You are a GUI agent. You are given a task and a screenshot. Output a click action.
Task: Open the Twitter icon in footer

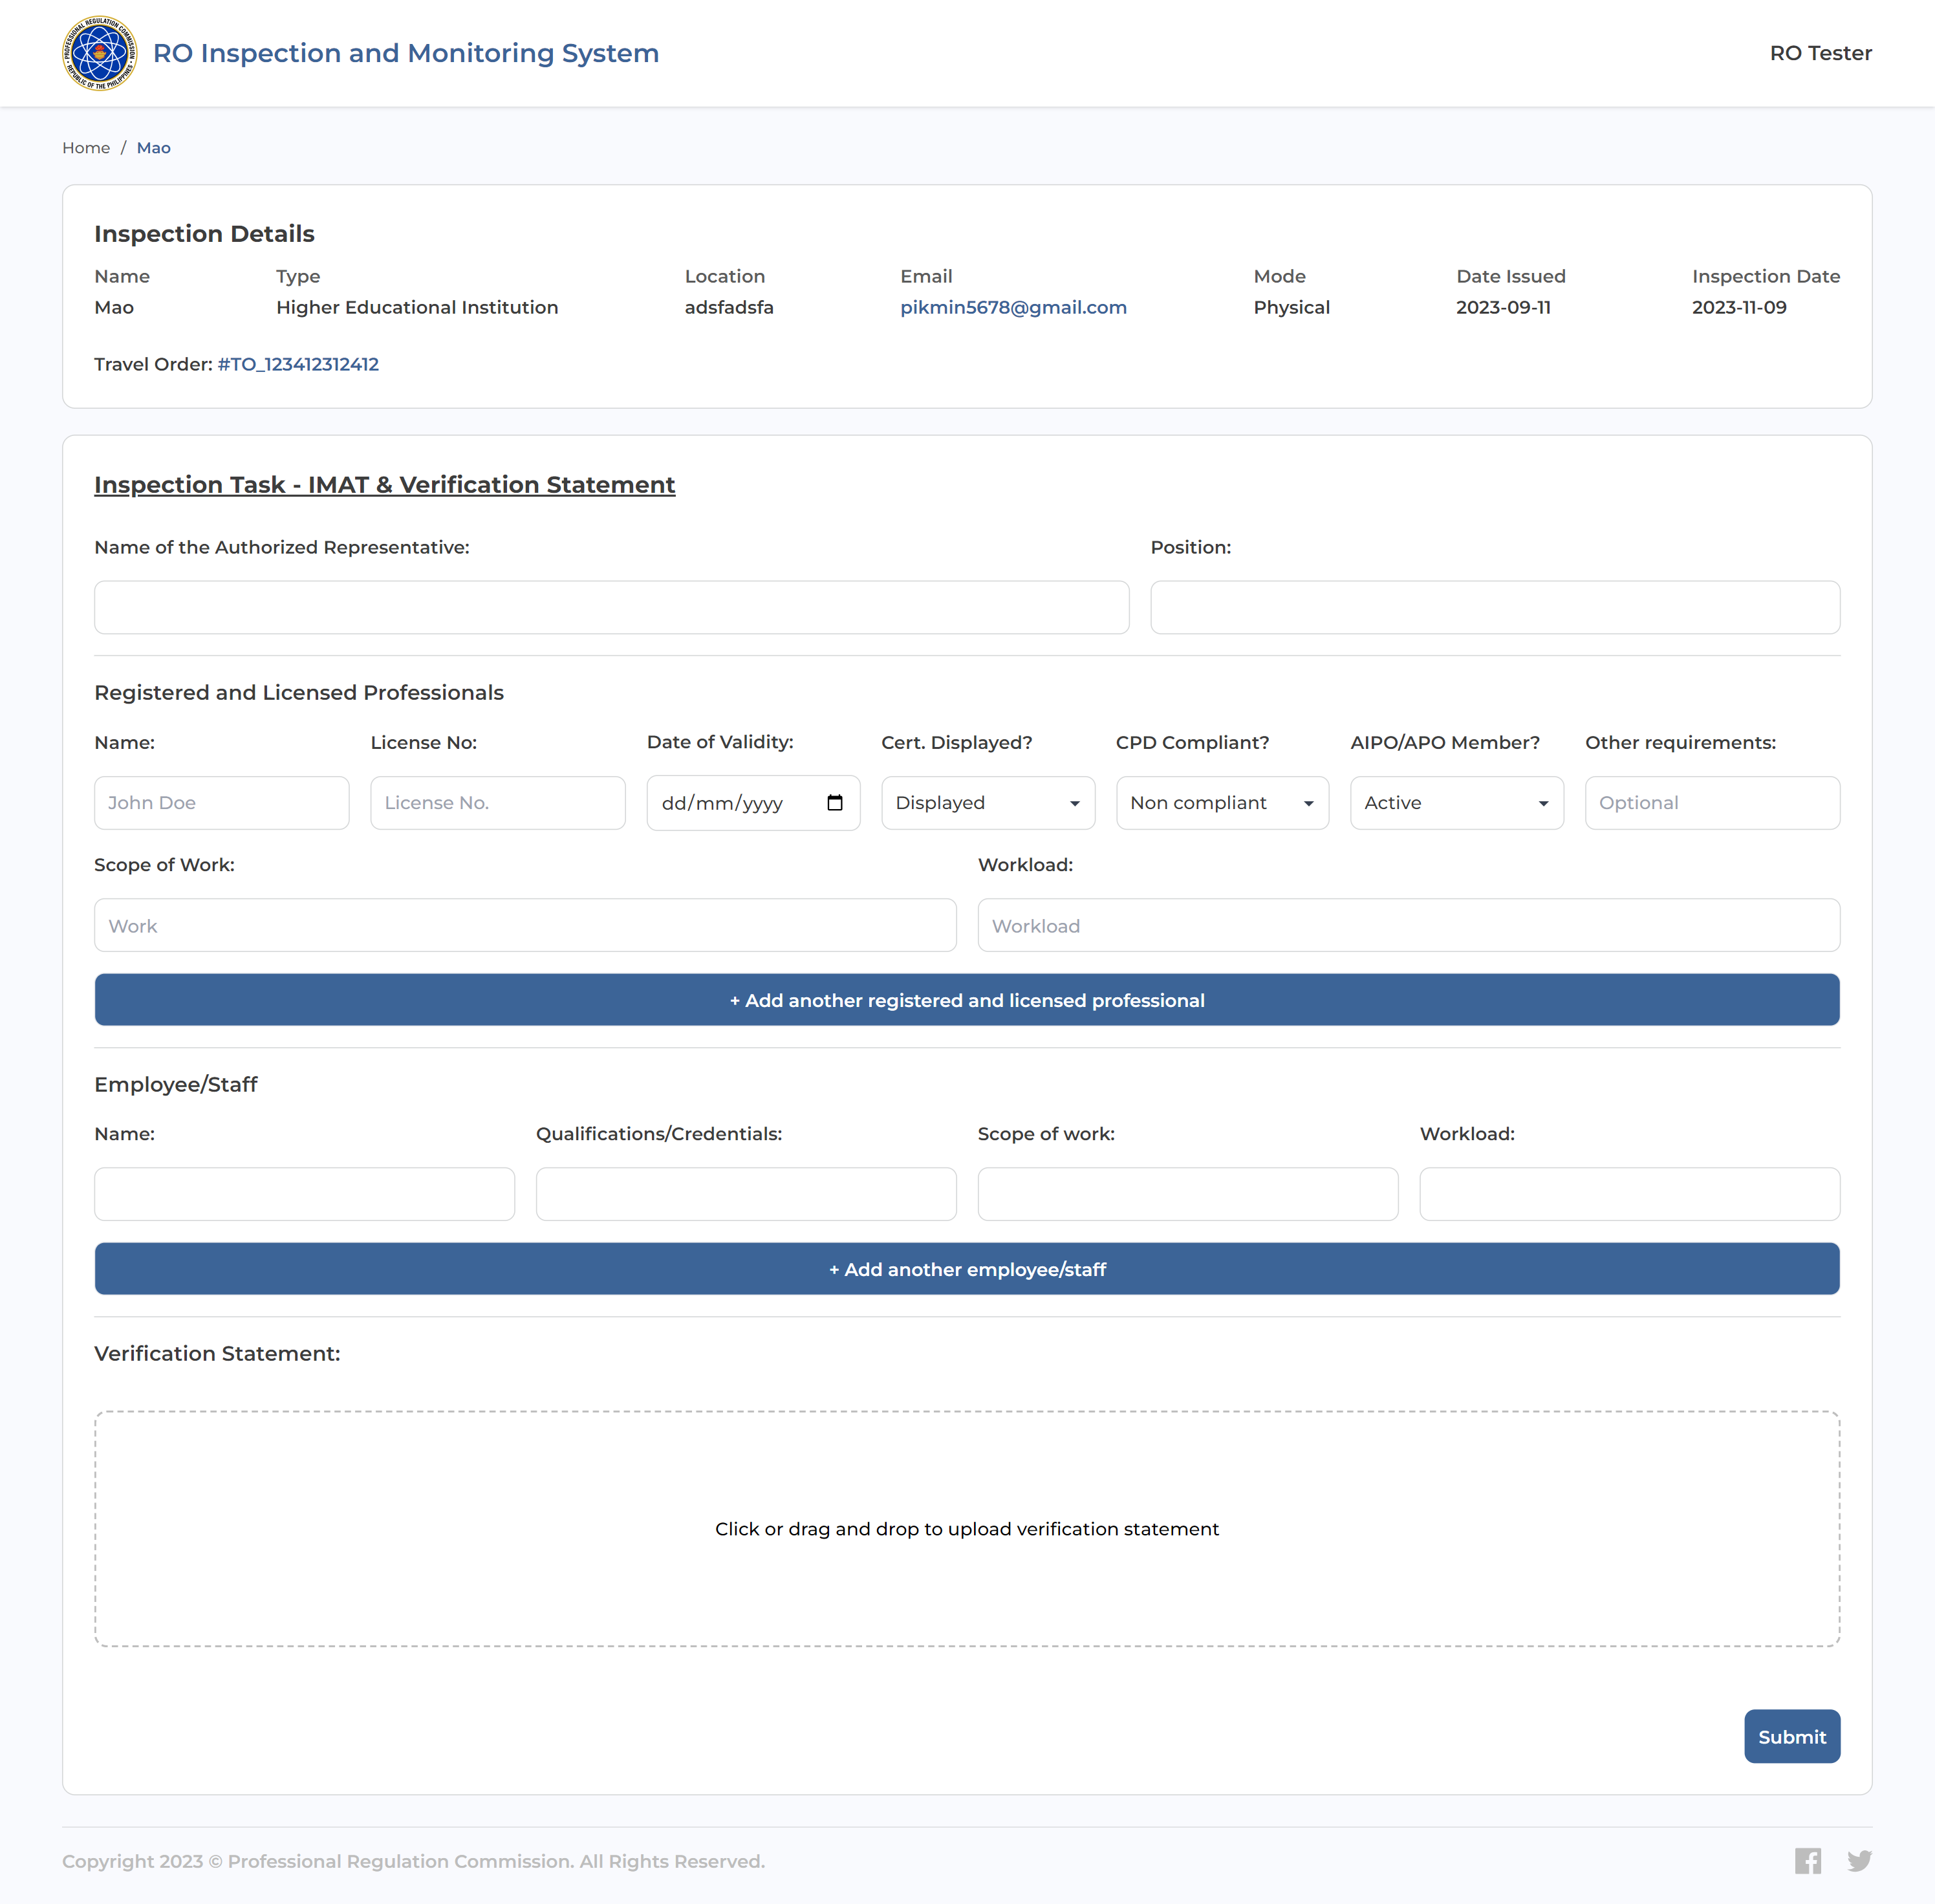point(1859,1860)
